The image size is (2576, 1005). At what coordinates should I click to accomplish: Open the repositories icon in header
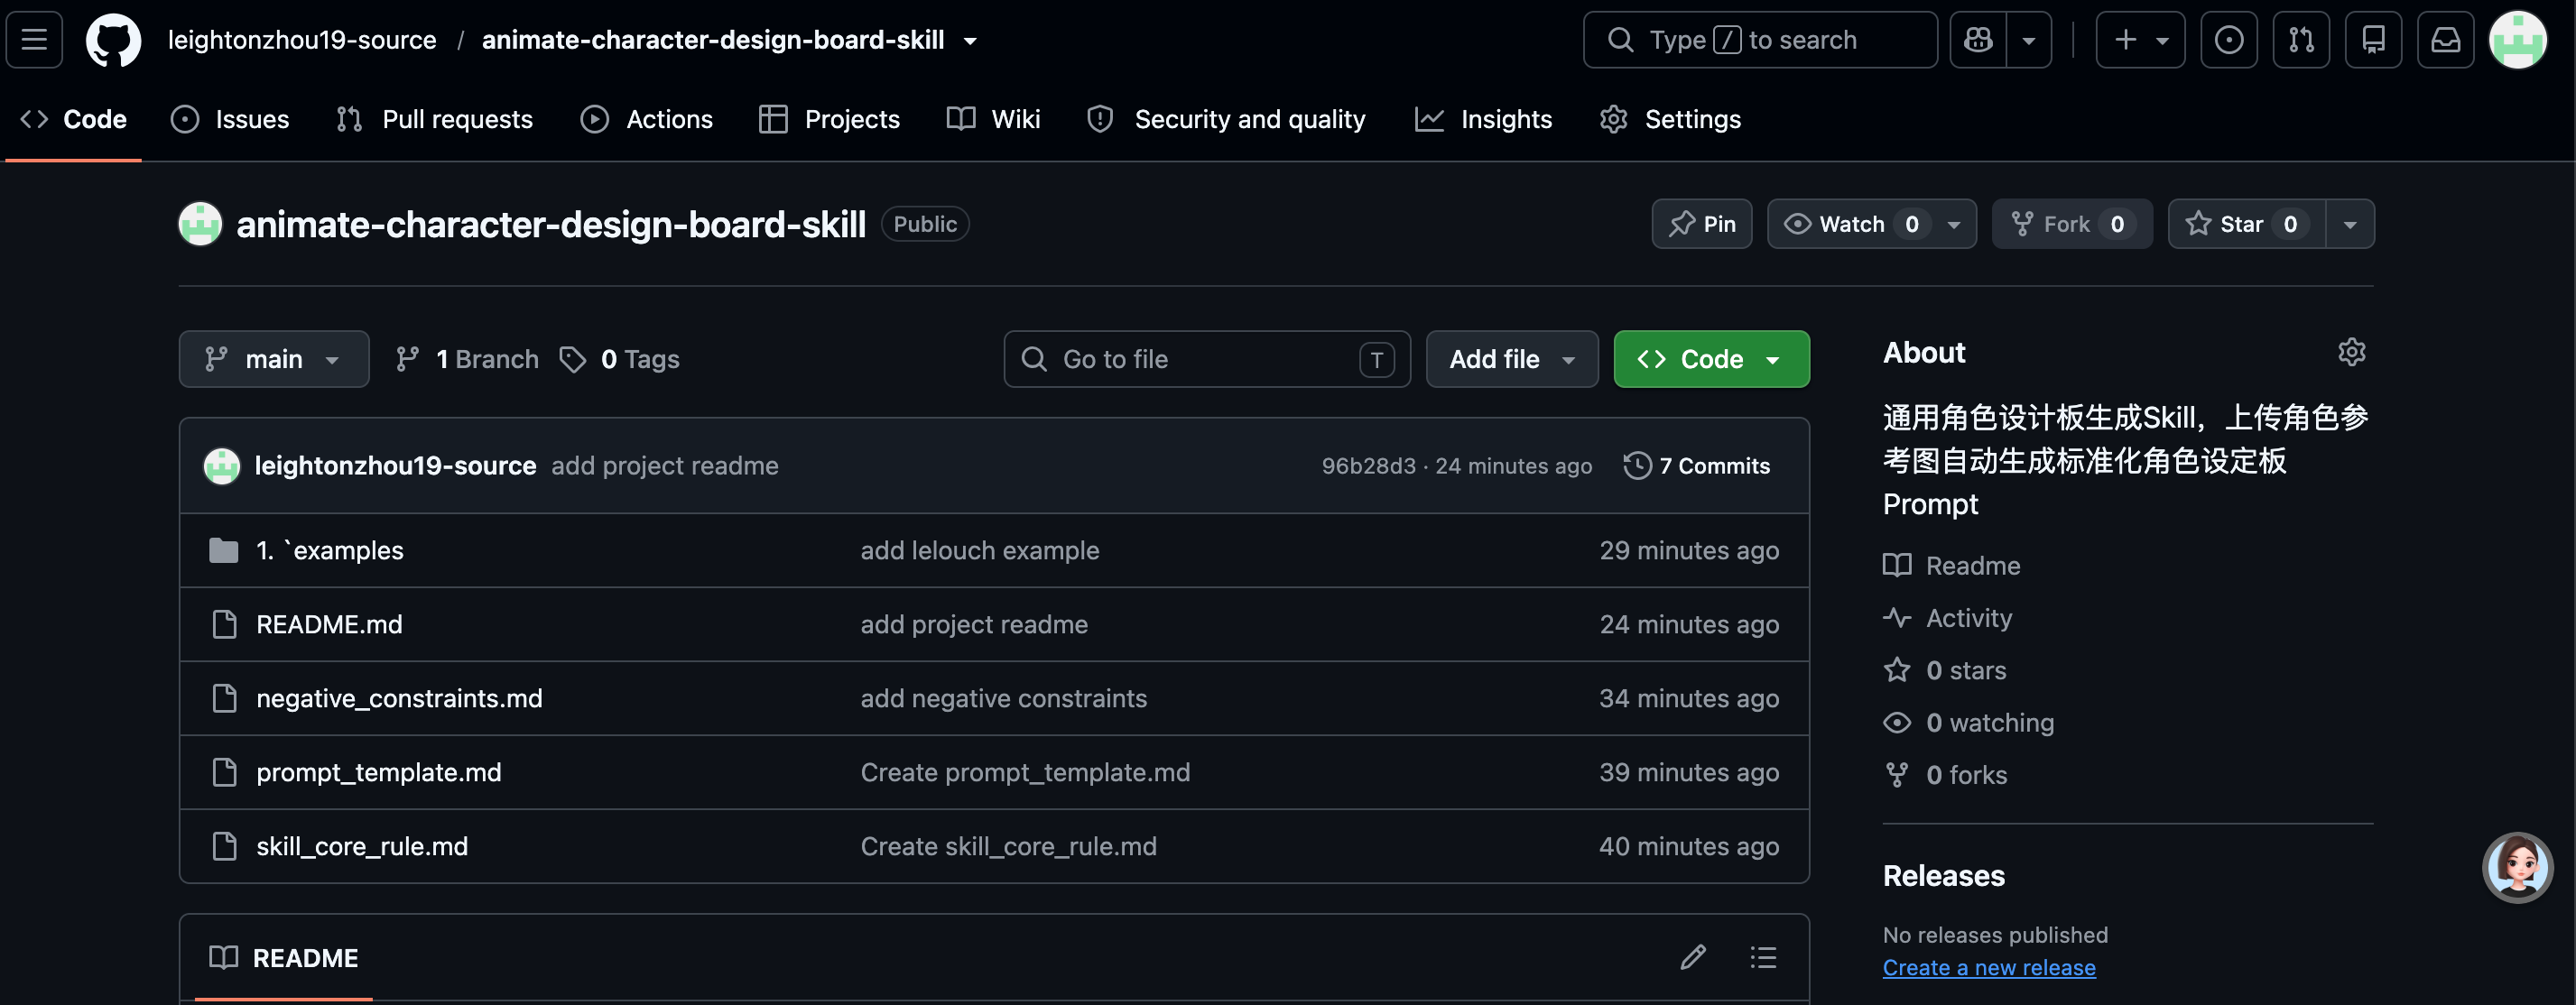click(2373, 40)
